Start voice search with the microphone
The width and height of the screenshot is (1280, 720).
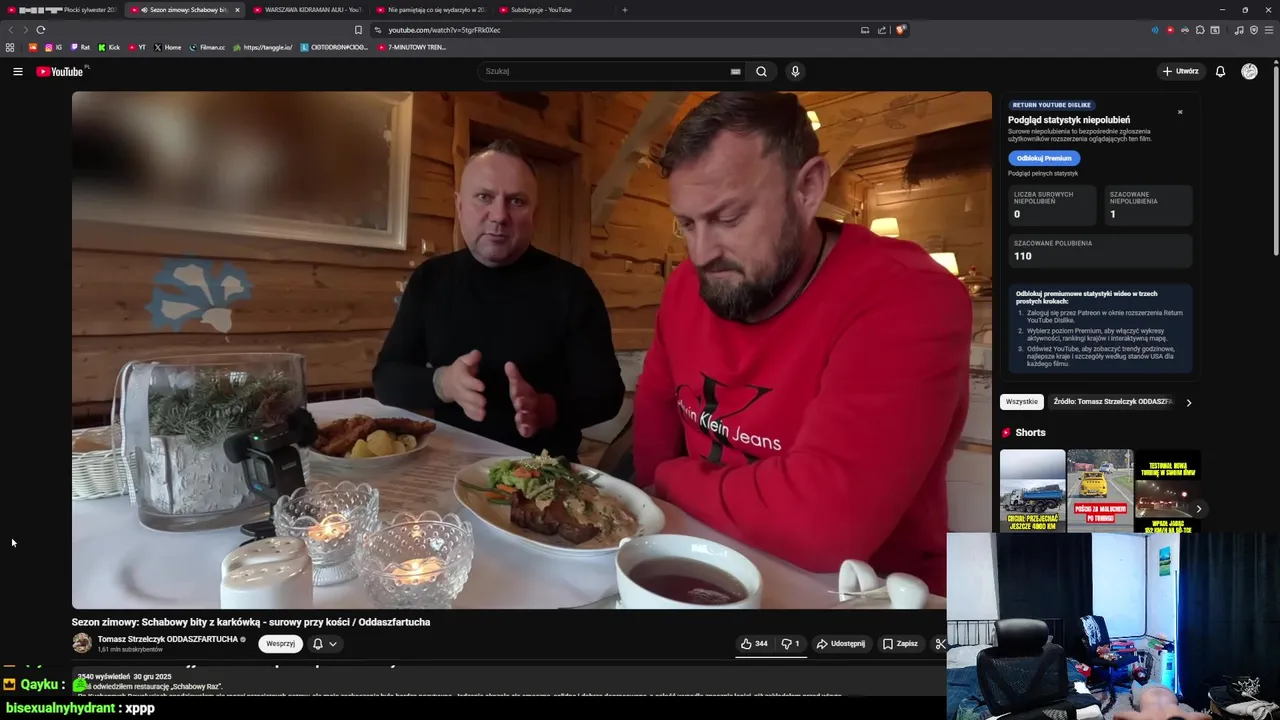[x=795, y=71]
